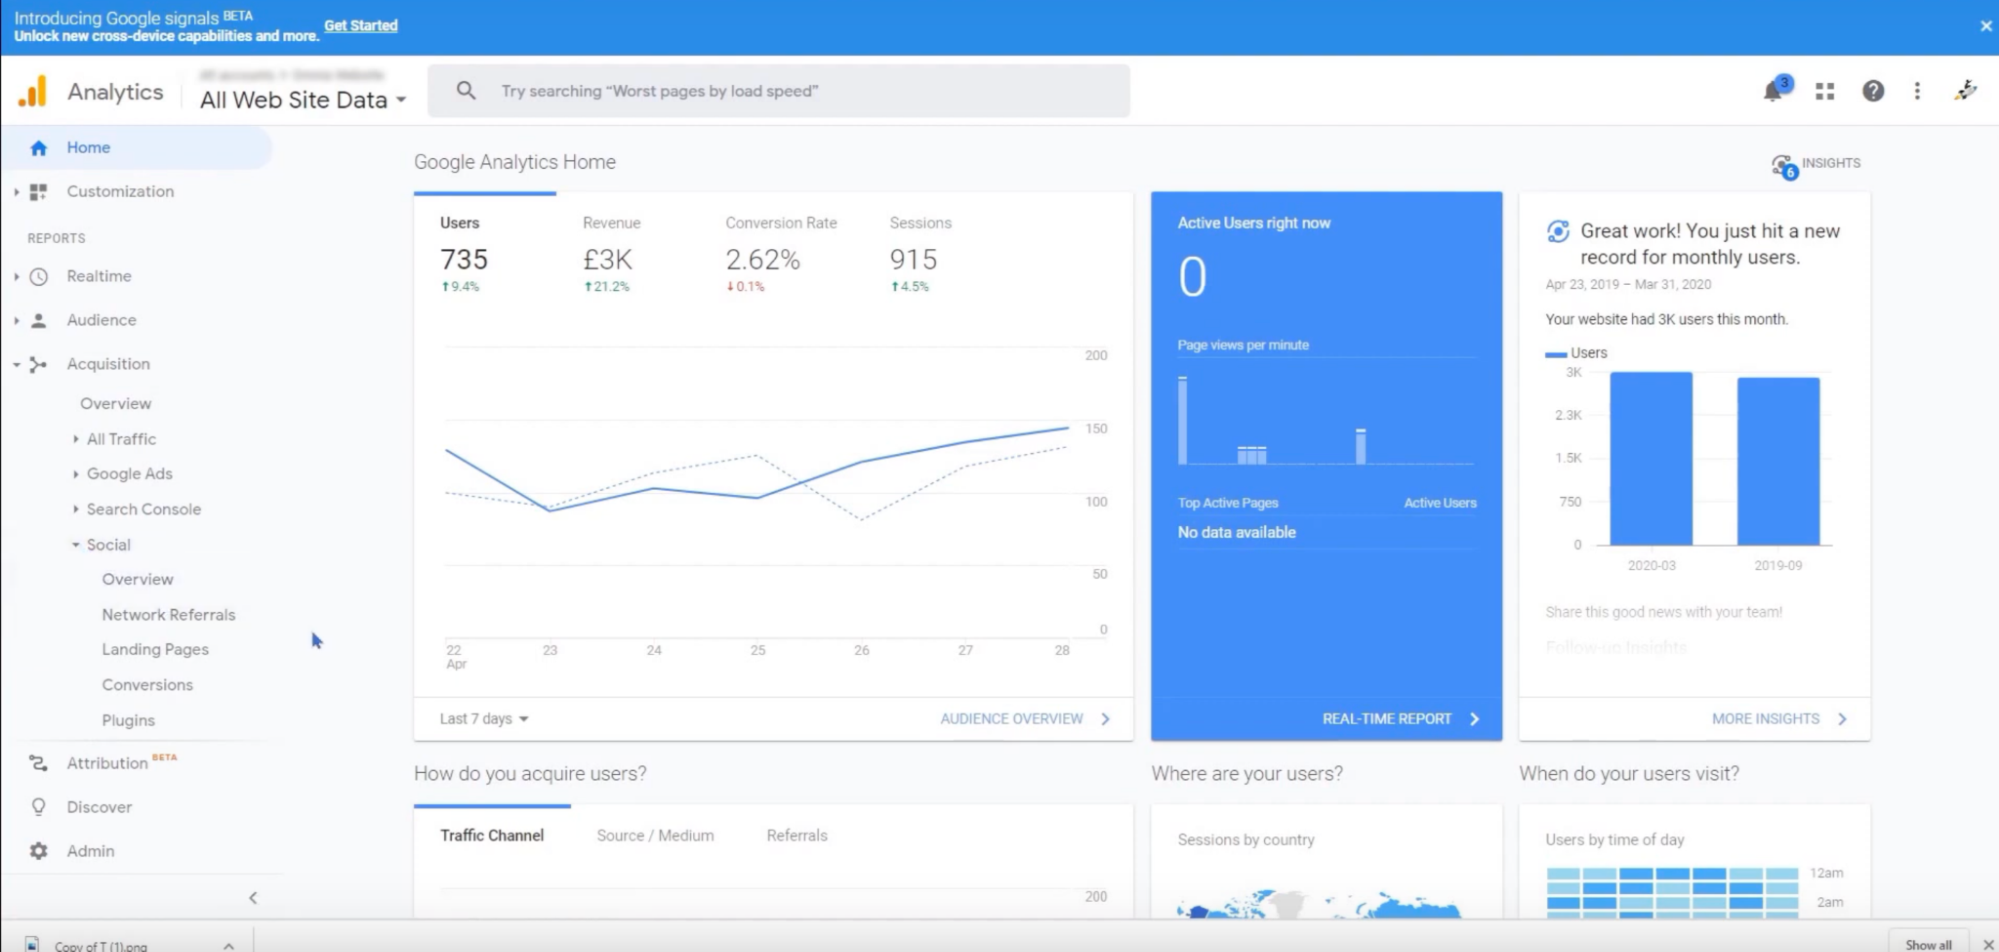Open Social Landing Pages report
The image size is (1999, 952).
(155, 650)
